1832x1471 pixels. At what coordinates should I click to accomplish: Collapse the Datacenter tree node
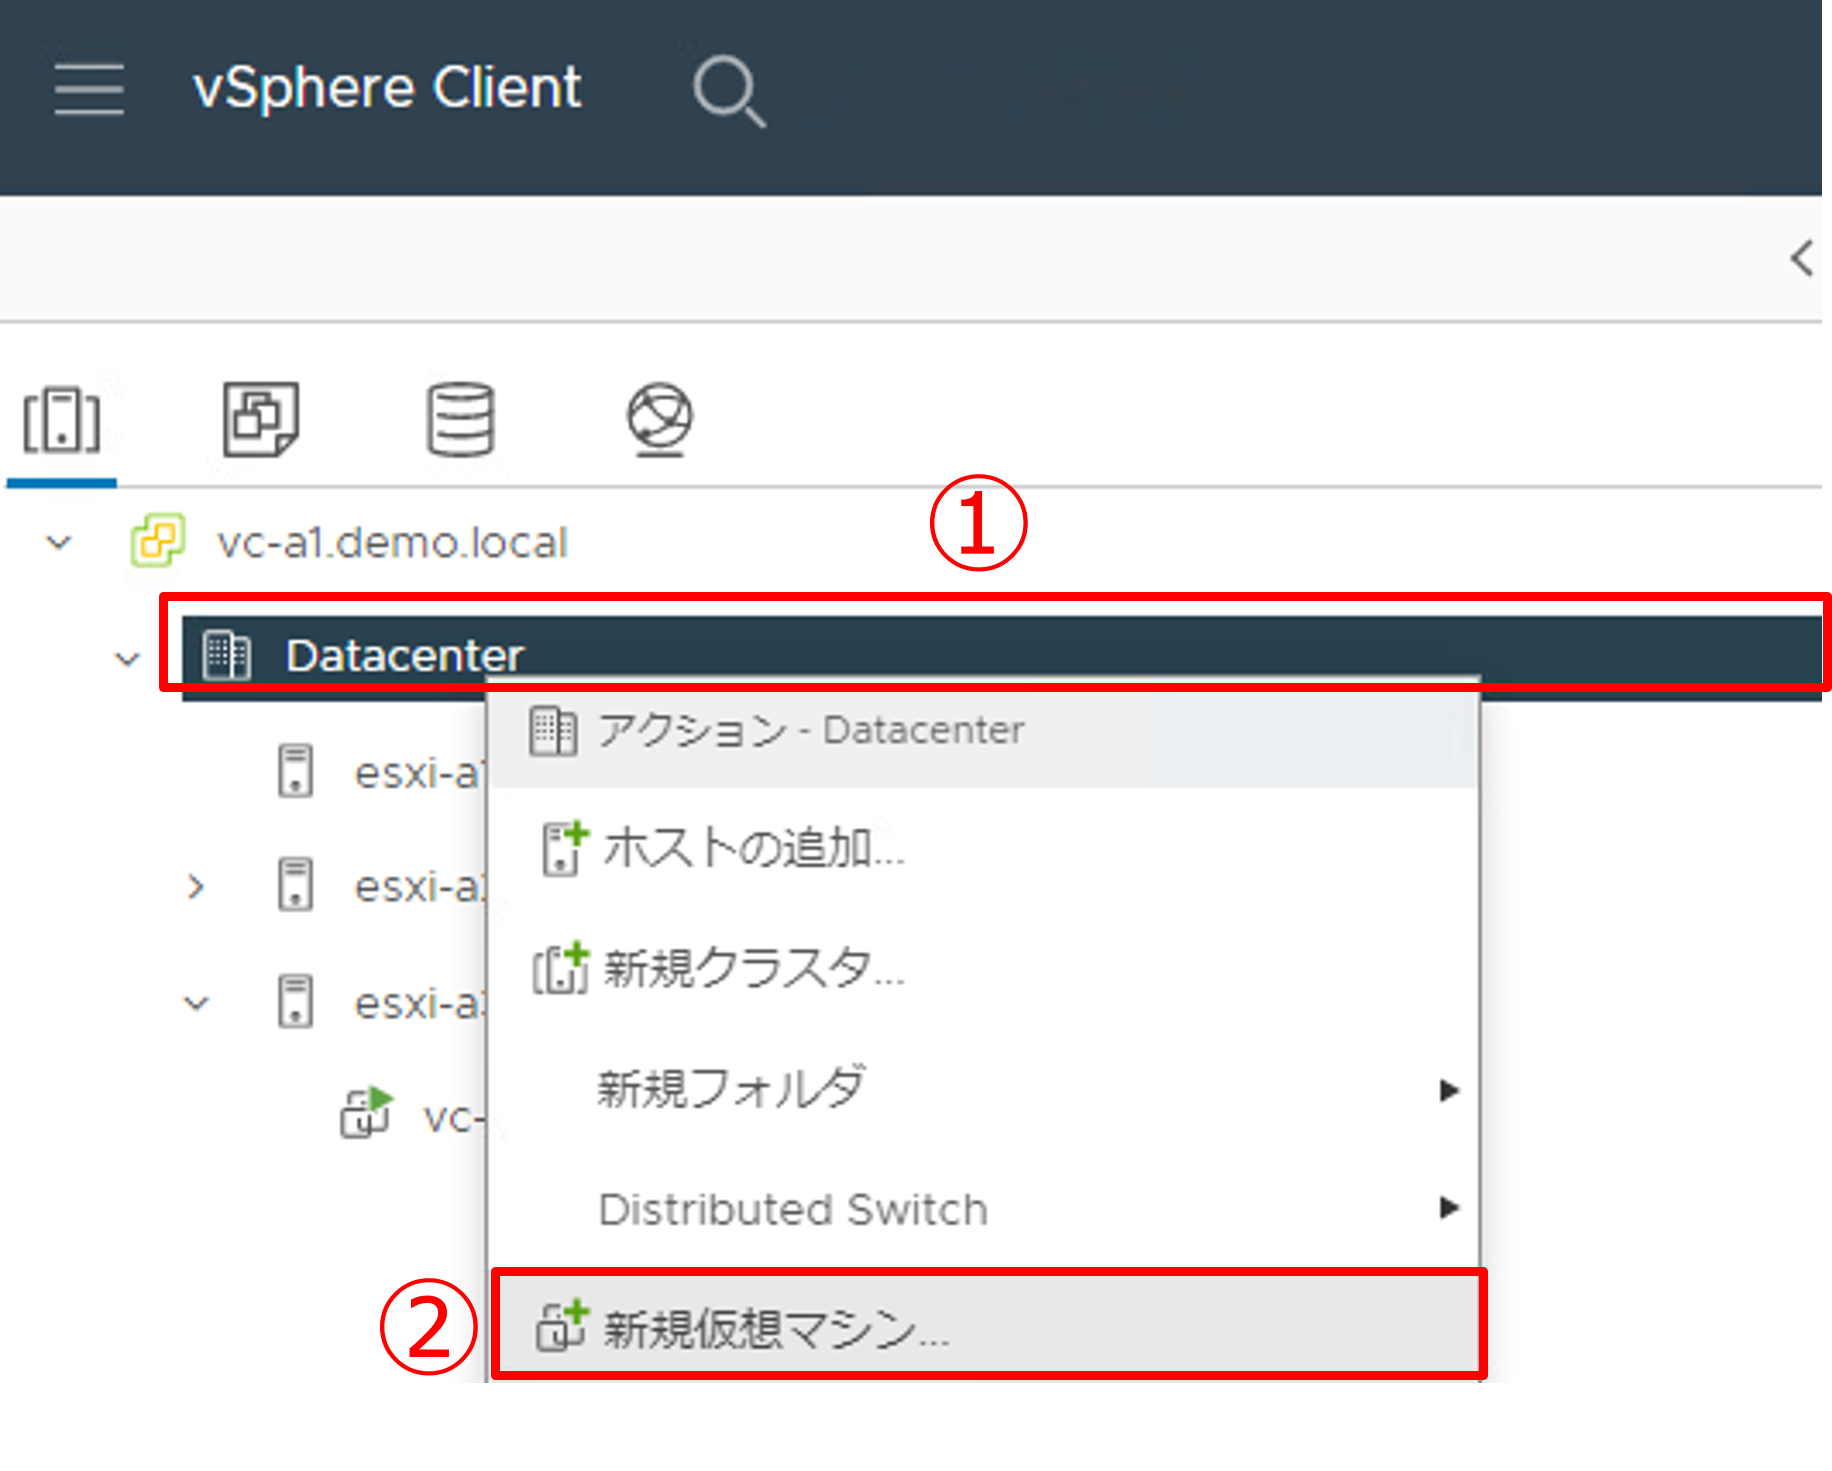click(x=127, y=659)
